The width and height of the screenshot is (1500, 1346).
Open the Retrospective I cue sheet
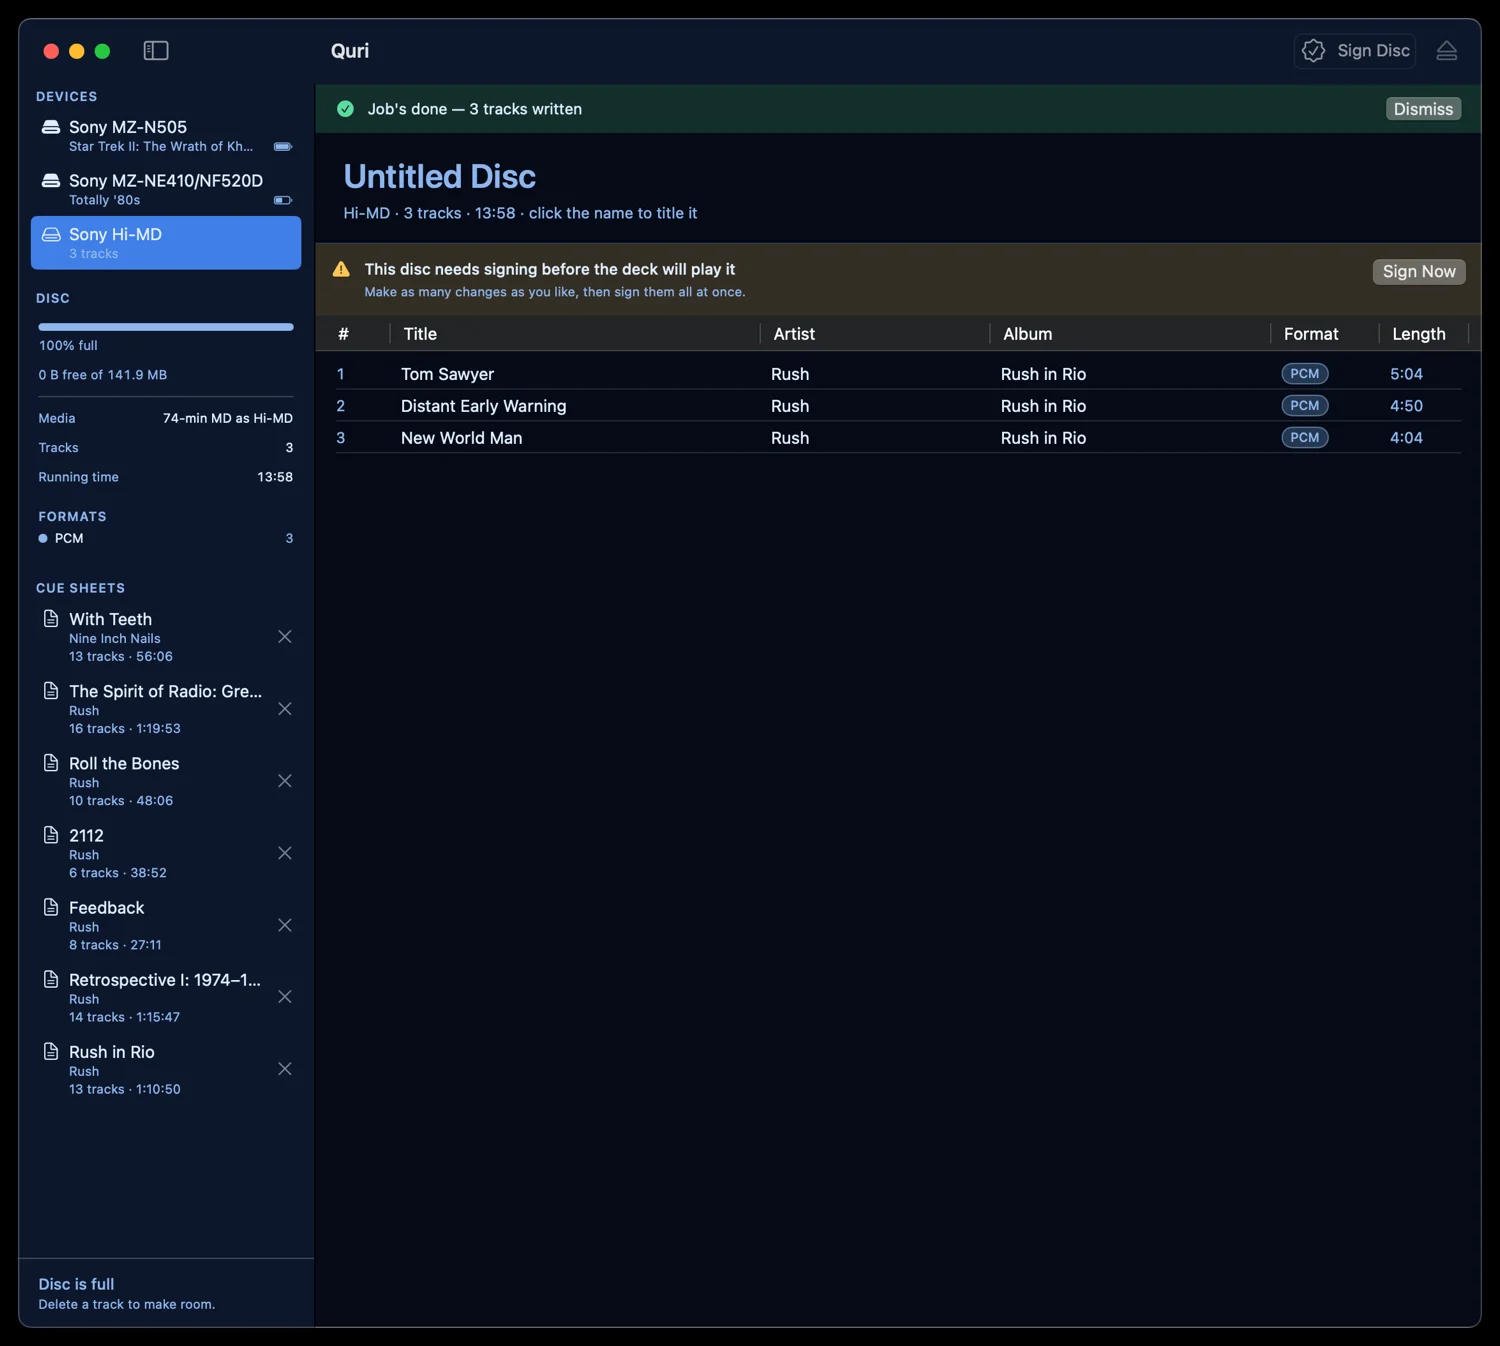tap(166, 997)
